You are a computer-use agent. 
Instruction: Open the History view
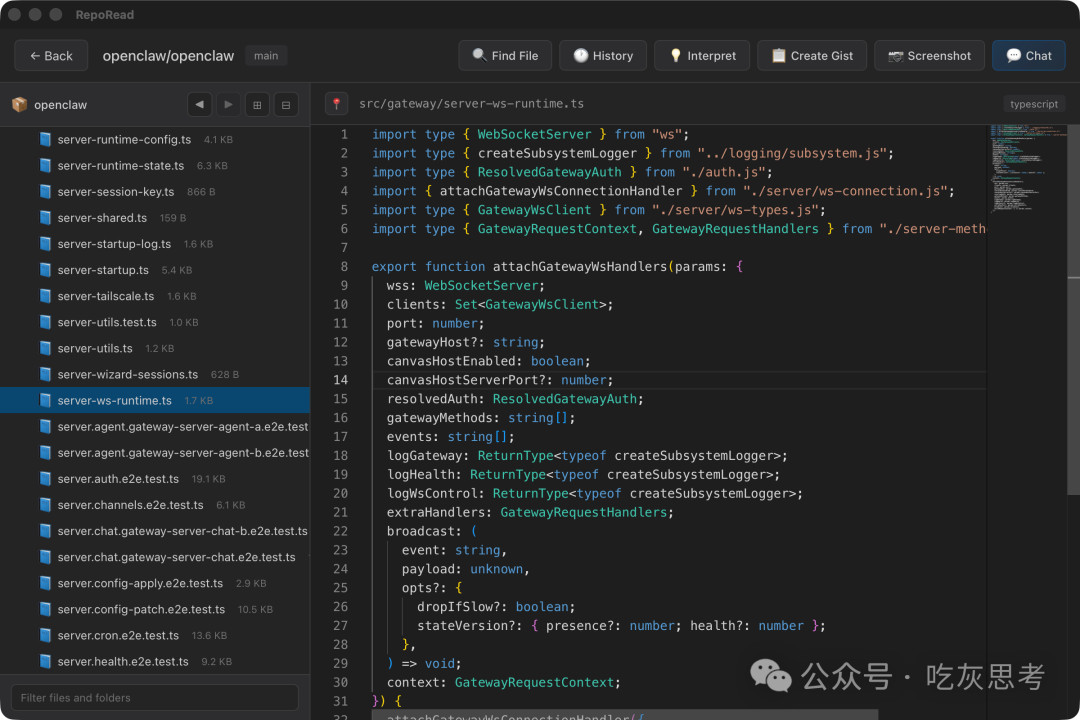[x=603, y=56]
